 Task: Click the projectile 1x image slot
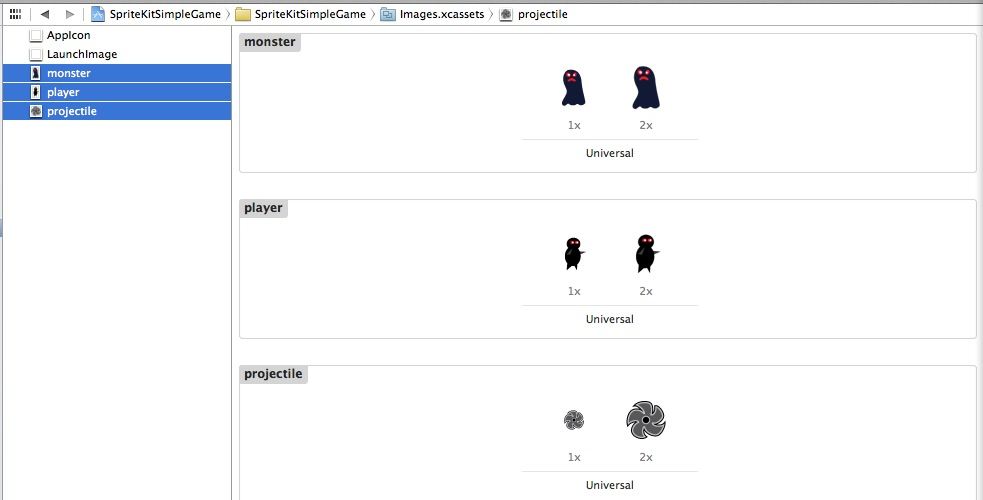[x=574, y=420]
